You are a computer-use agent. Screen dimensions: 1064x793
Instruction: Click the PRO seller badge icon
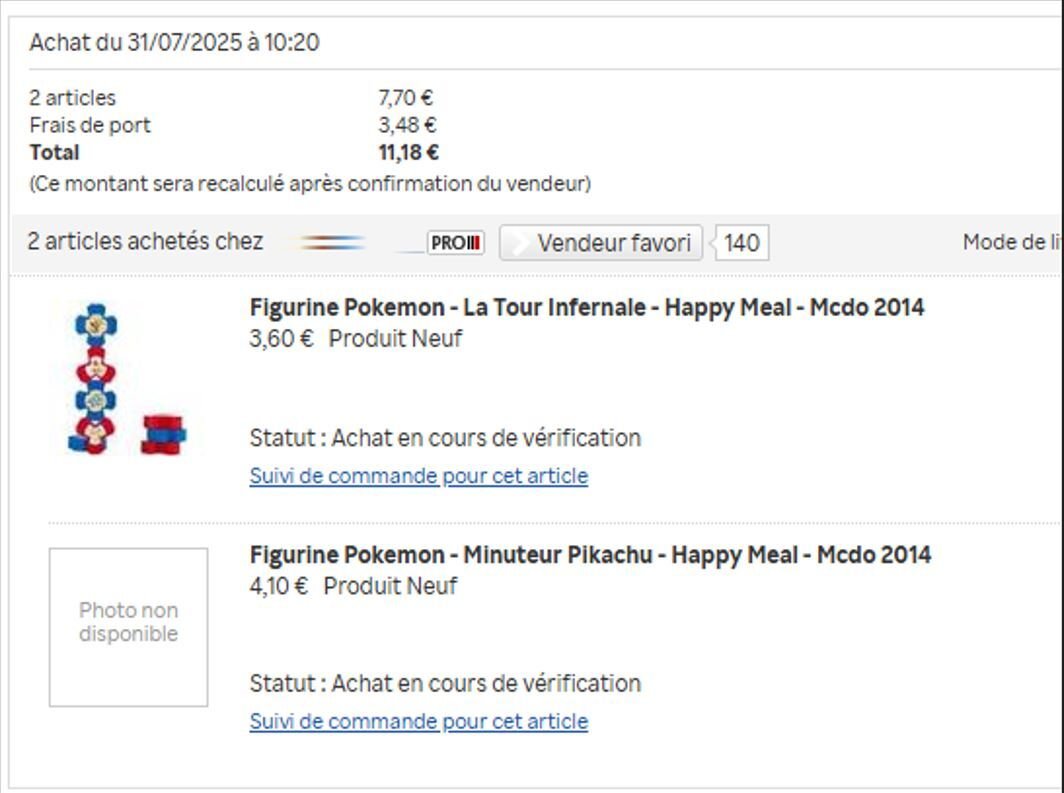[x=456, y=243]
